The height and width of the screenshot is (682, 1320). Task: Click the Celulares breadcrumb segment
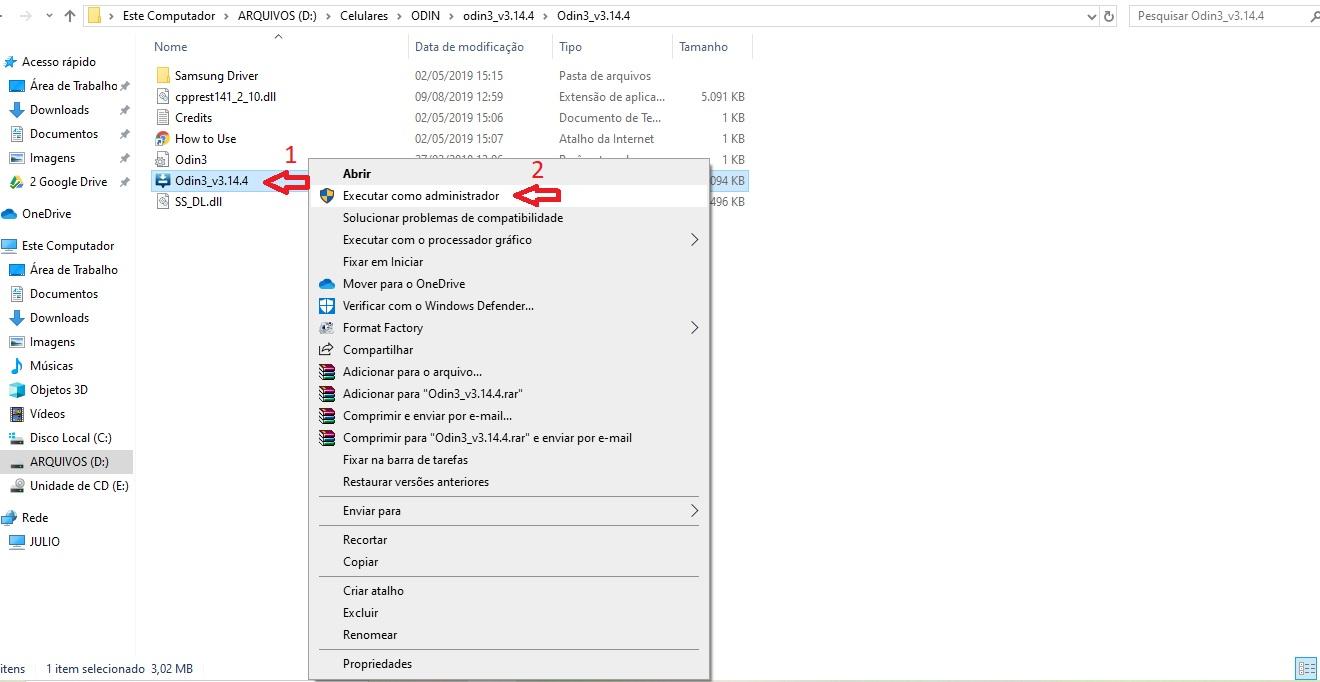point(363,16)
